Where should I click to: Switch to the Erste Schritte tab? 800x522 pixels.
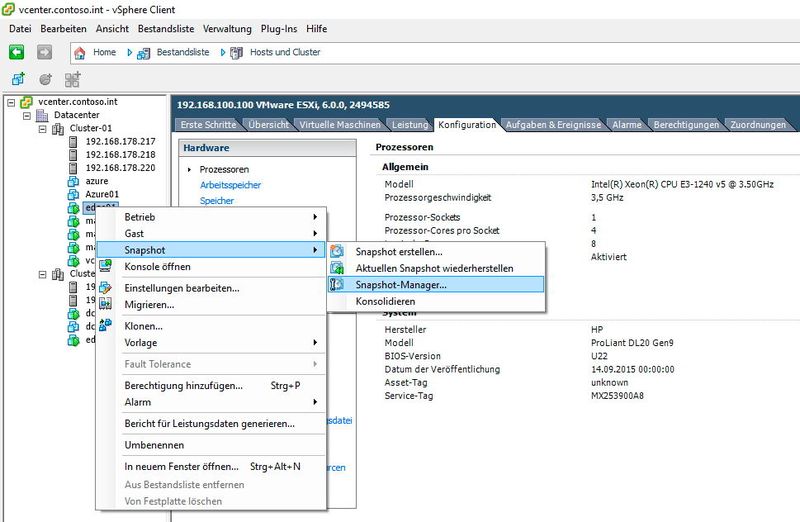[x=208, y=125]
